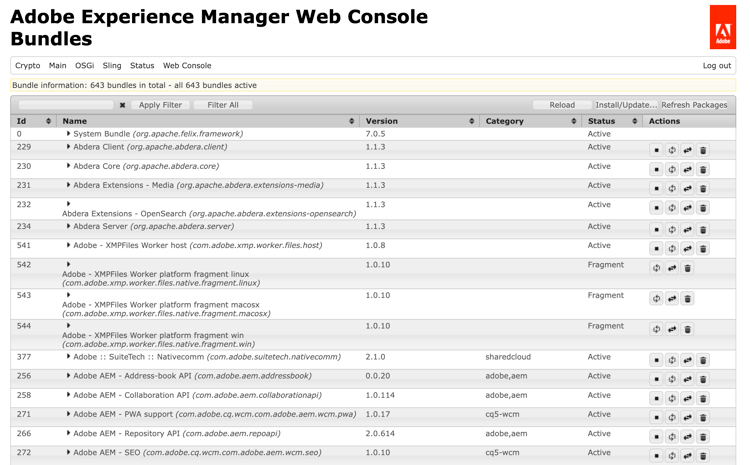Viewport: 750px width, 465px height.
Task: Sort bundles by Status column
Action: [x=612, y=121]
